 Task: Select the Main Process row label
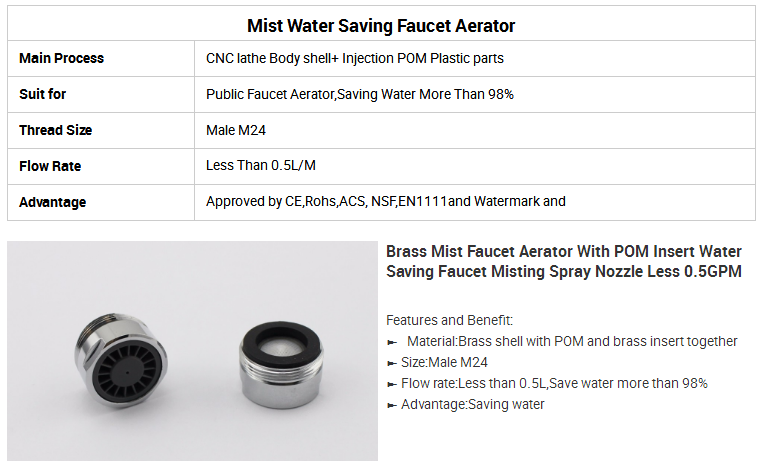point(61,58)
